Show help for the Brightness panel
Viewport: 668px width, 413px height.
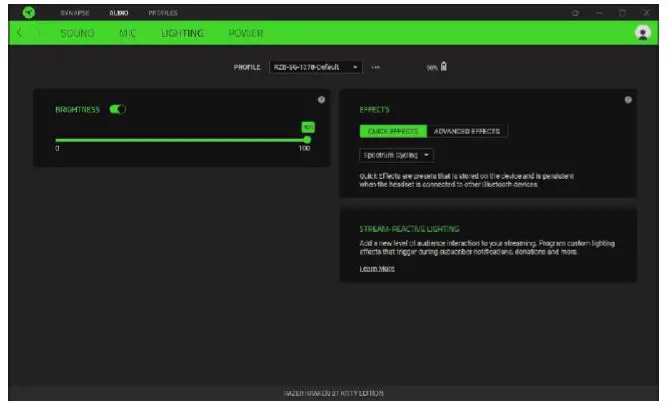pyautogui.click(x=321, y=100)
